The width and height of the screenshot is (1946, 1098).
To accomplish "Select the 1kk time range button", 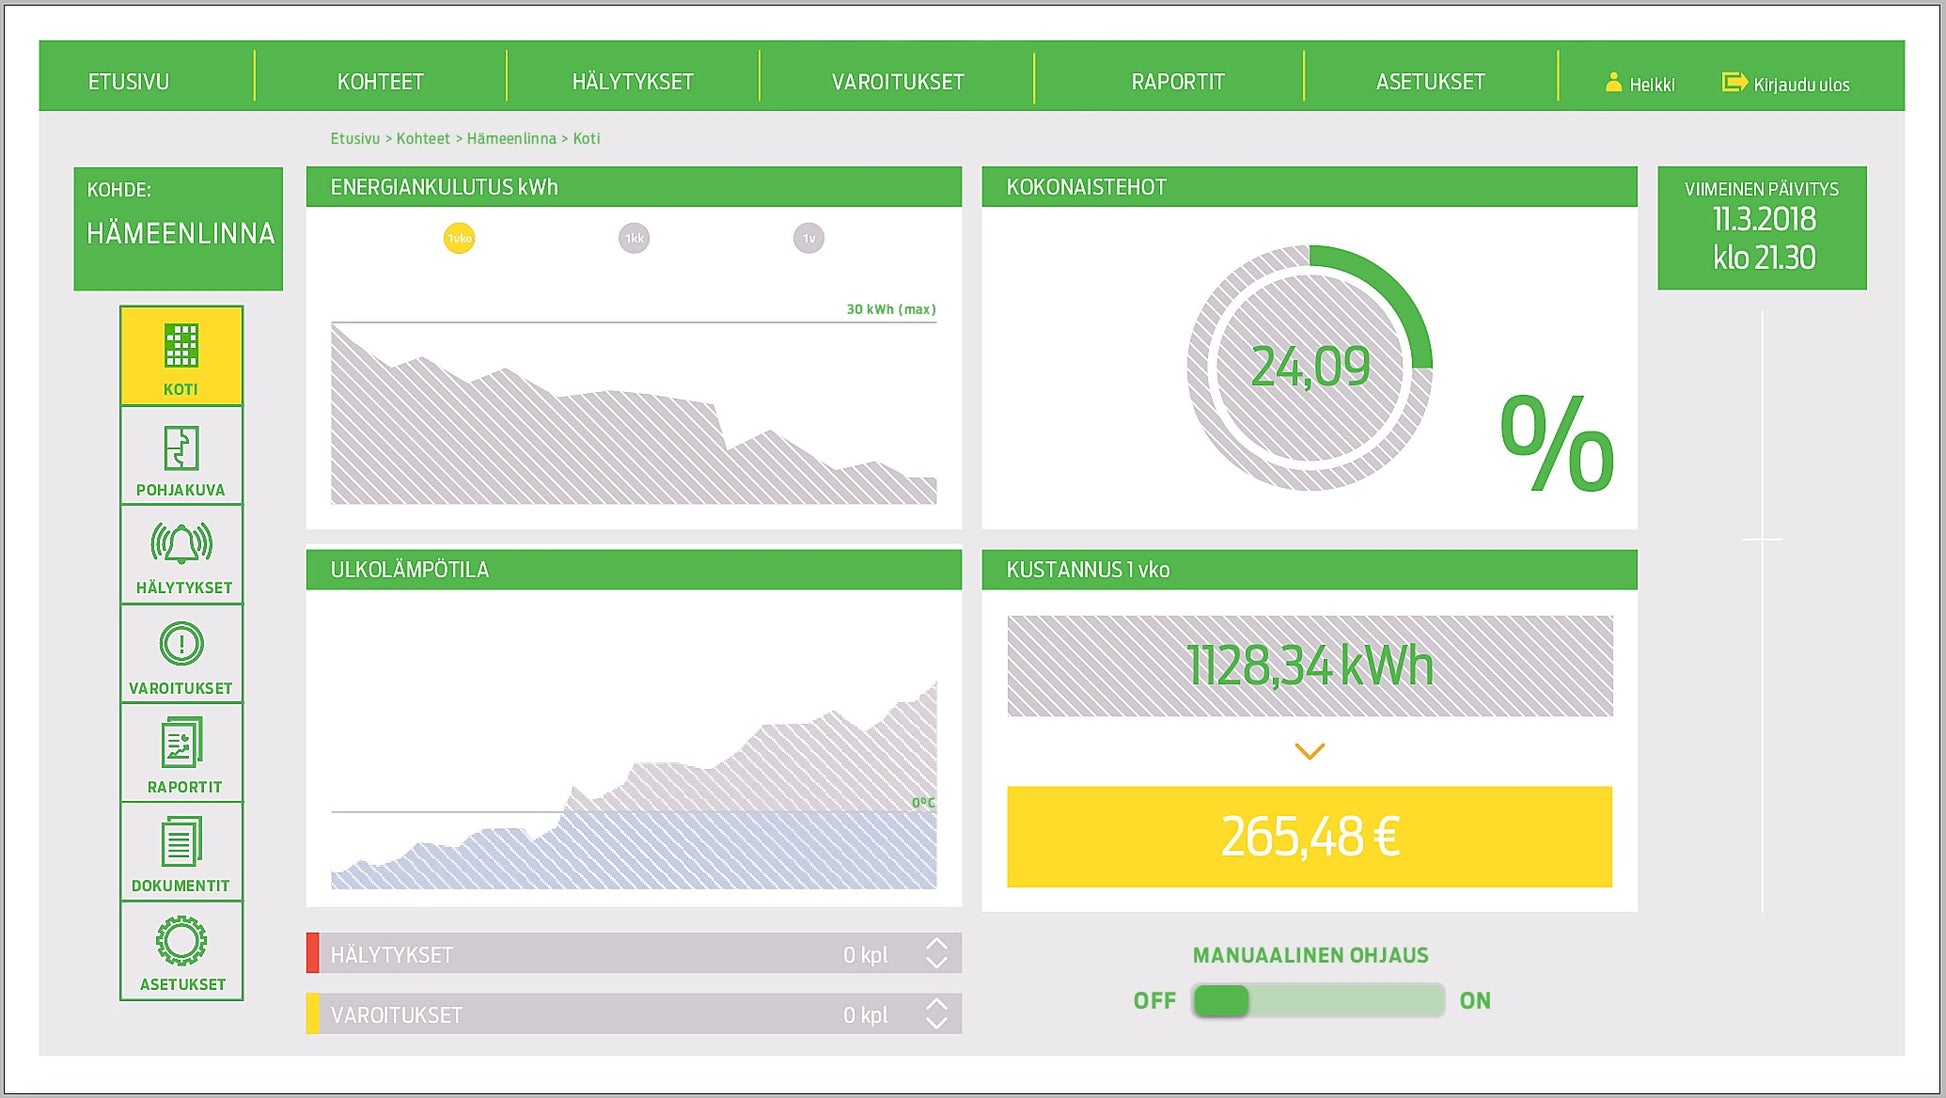I will [634, 238].
